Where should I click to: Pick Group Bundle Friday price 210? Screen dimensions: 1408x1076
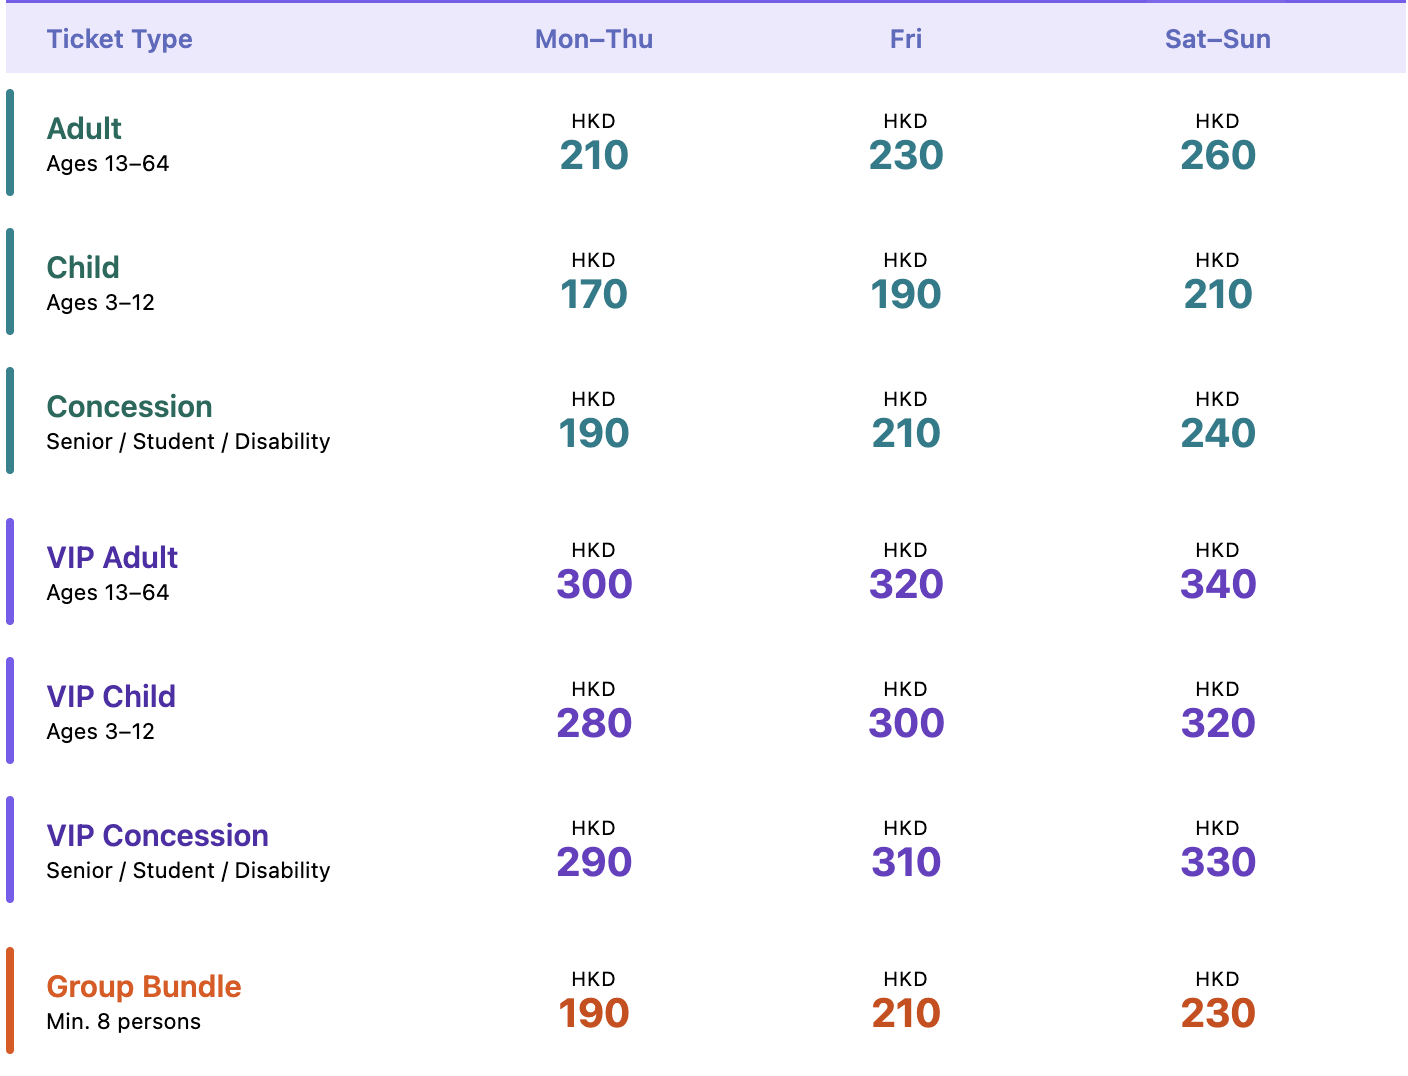pos(906,1013)
